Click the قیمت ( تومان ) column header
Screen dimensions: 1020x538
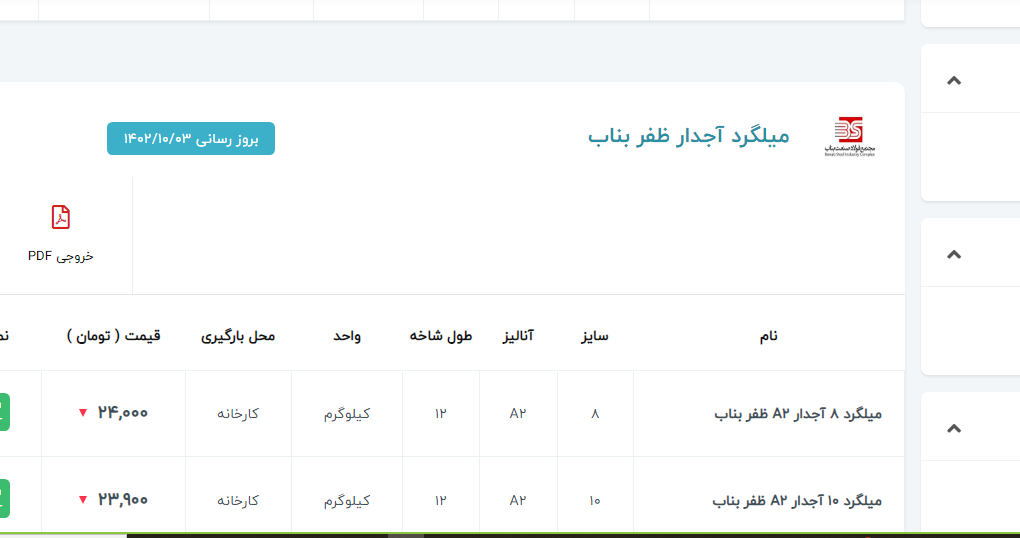pyautogui.click(x=113, y=336)
